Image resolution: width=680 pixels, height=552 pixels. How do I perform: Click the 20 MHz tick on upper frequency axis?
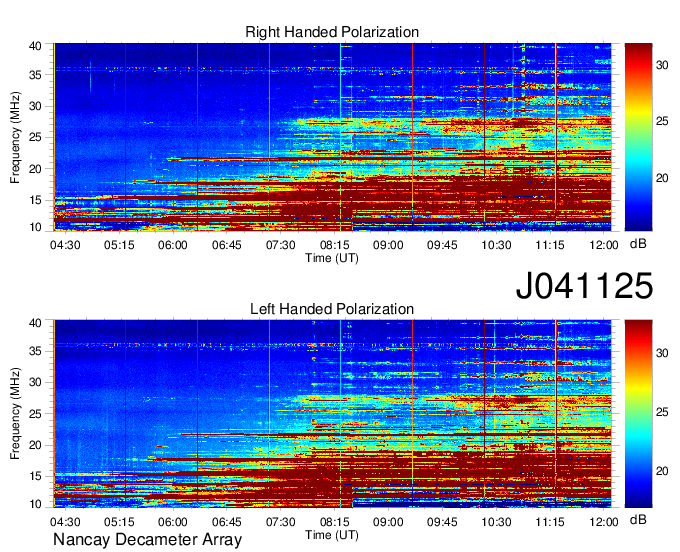(x=35, y=169)
